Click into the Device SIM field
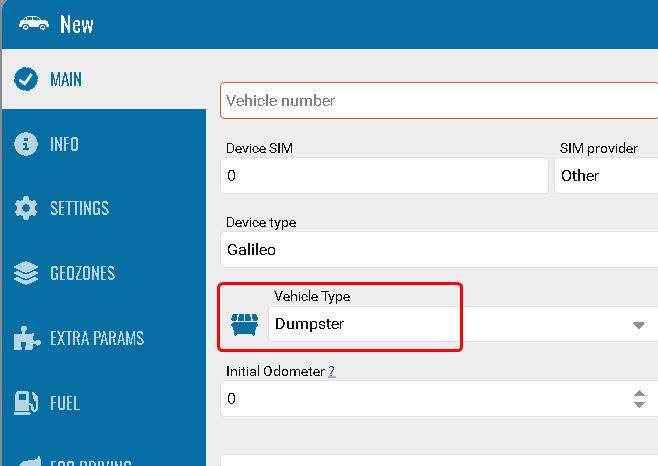The width and height of the screenshot is (658, 466). [x=383, y=176]
